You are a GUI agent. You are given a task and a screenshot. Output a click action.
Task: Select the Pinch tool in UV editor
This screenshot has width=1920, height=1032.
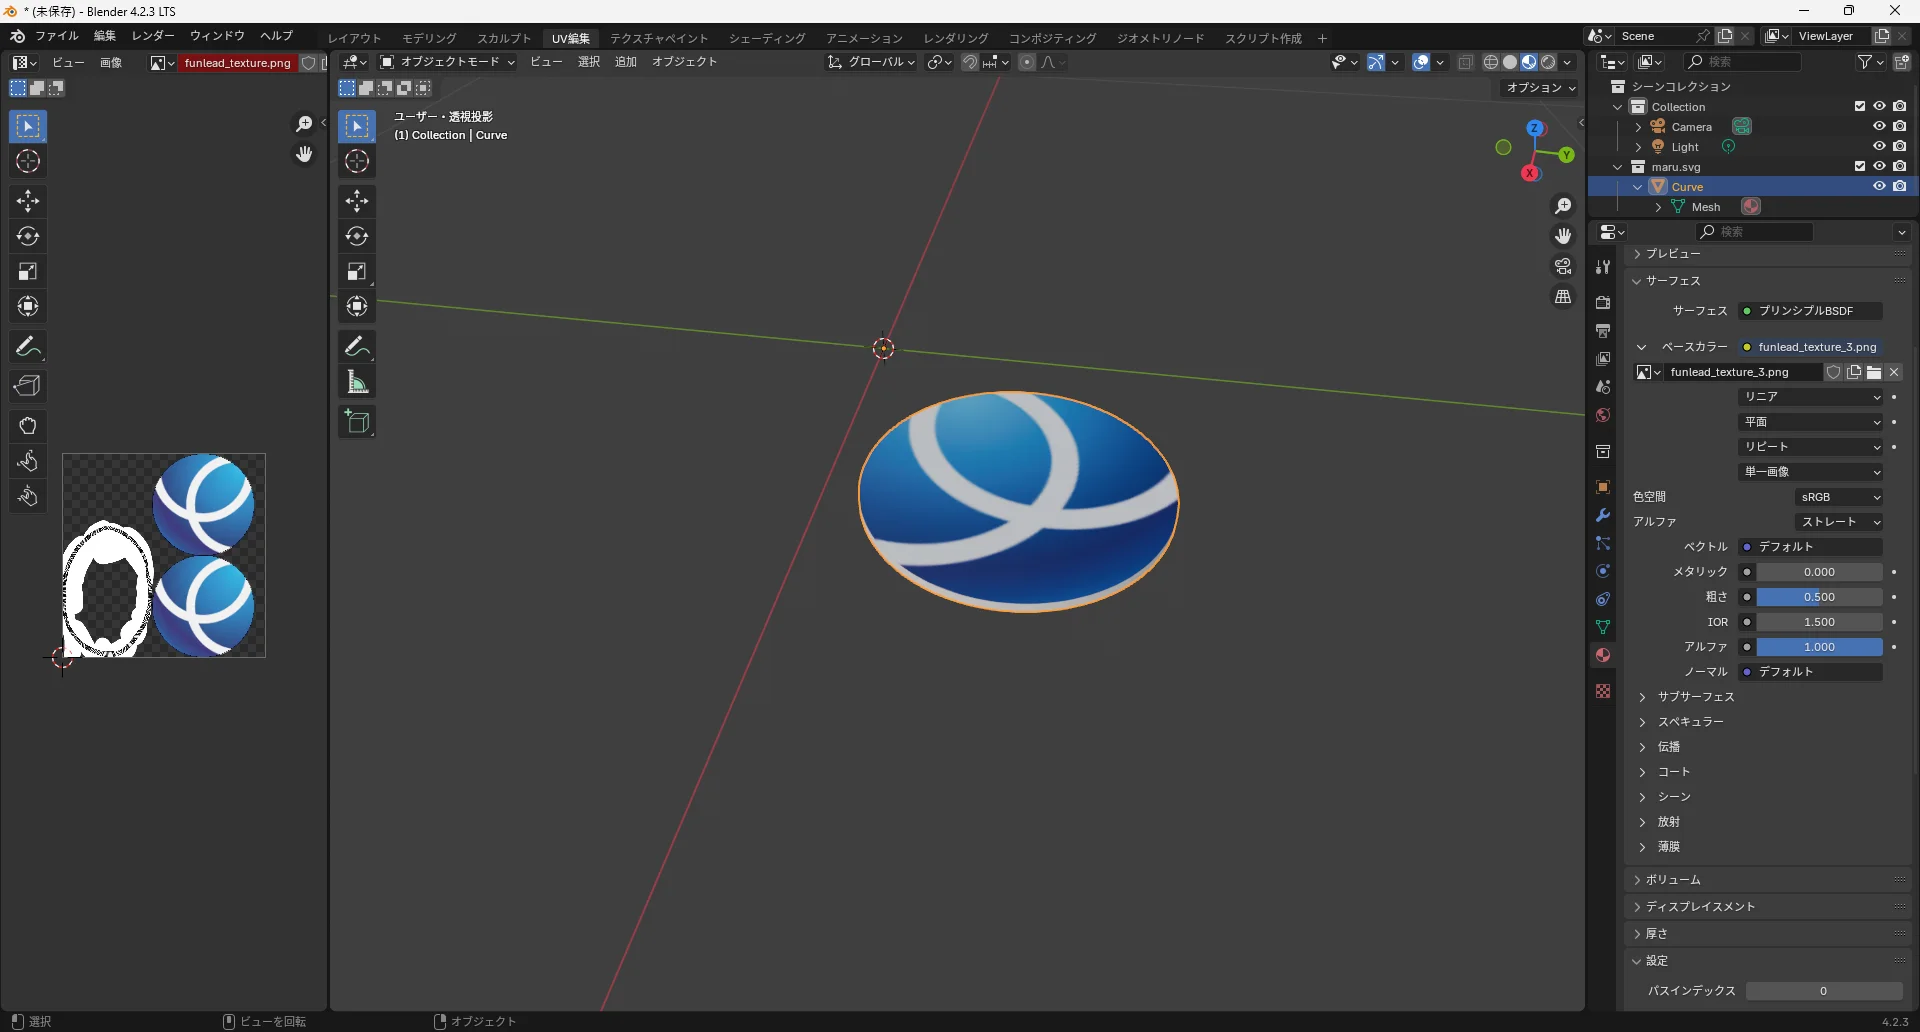click(28, 496)
